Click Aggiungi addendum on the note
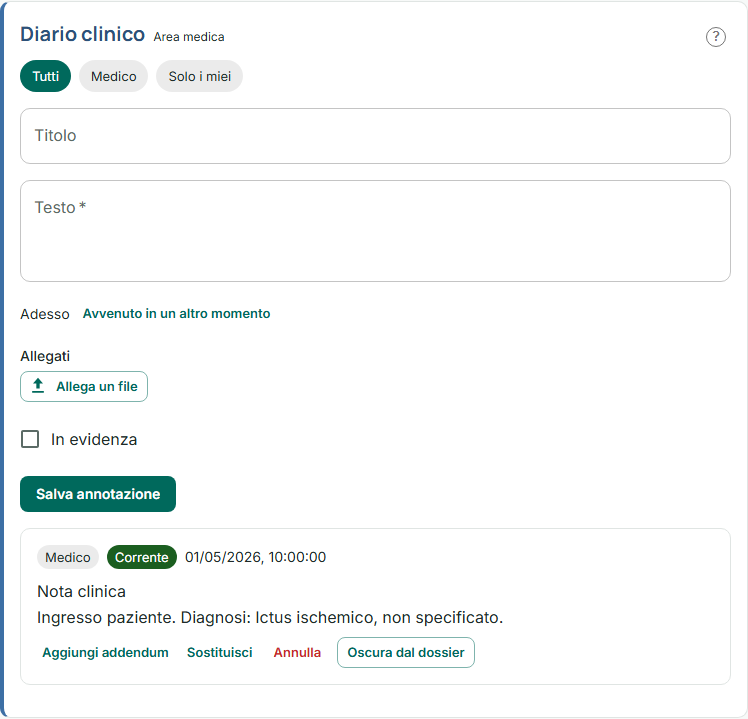This screenshot has height=719, width=748. point(105,652)
